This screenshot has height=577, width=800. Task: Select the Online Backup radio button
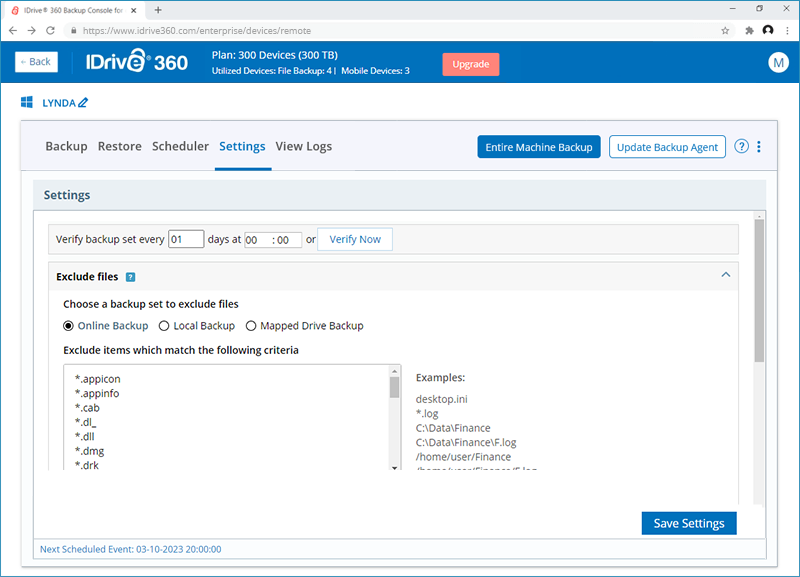(x=69, y=326)
